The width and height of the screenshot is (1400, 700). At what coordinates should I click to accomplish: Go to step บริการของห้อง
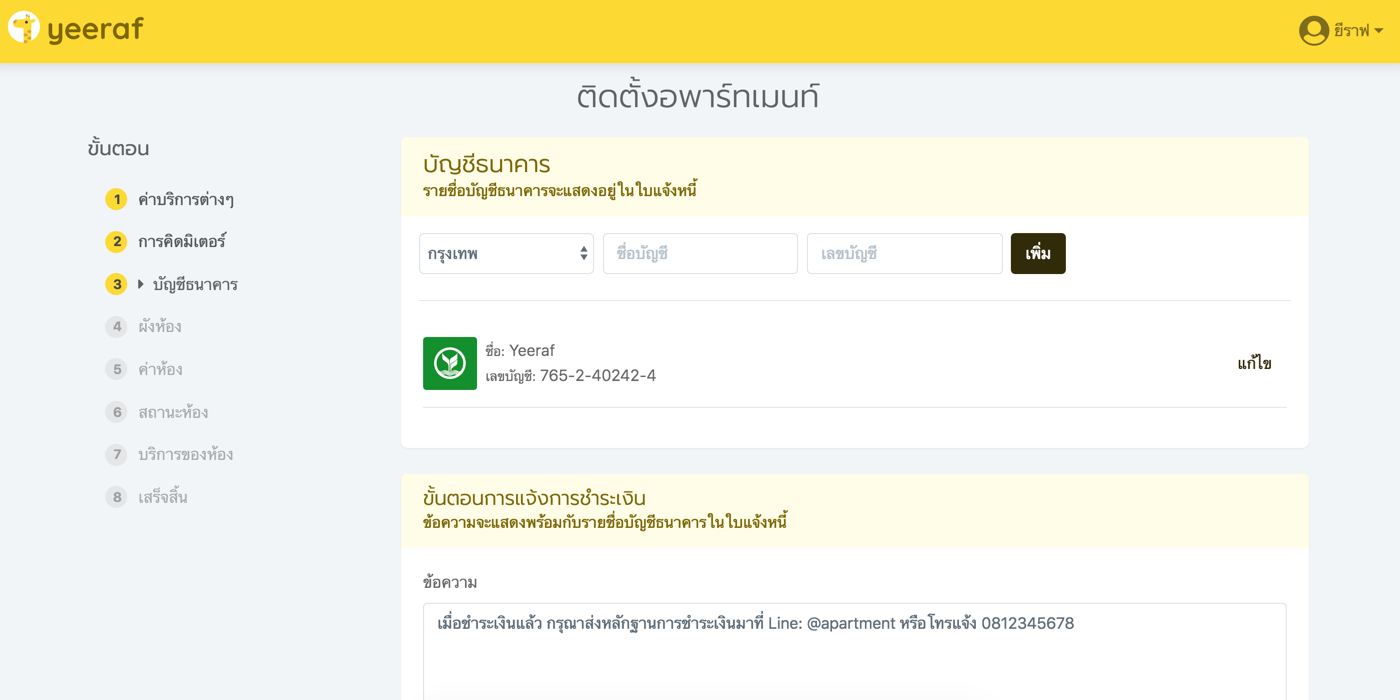coord(186,454)
